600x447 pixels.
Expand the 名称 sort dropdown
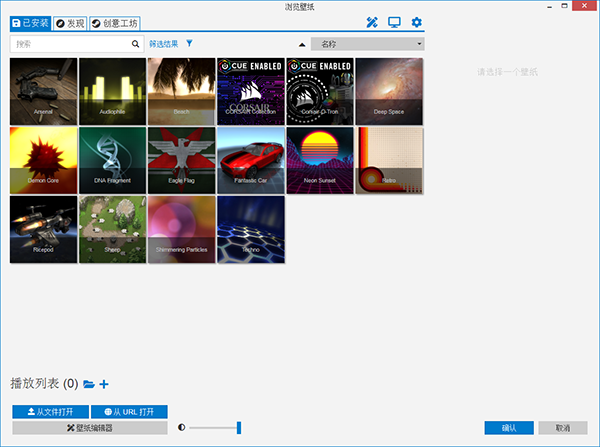tap(368, 44)
